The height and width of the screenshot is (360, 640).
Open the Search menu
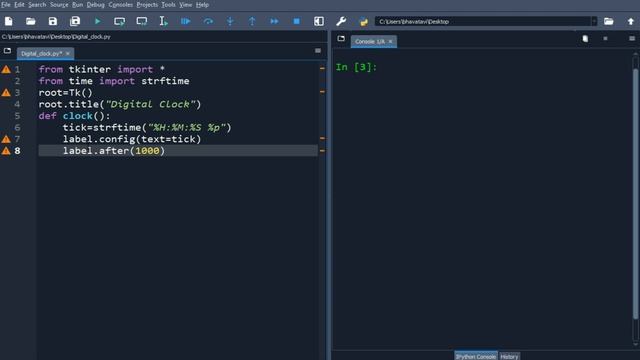coord(37,5)
